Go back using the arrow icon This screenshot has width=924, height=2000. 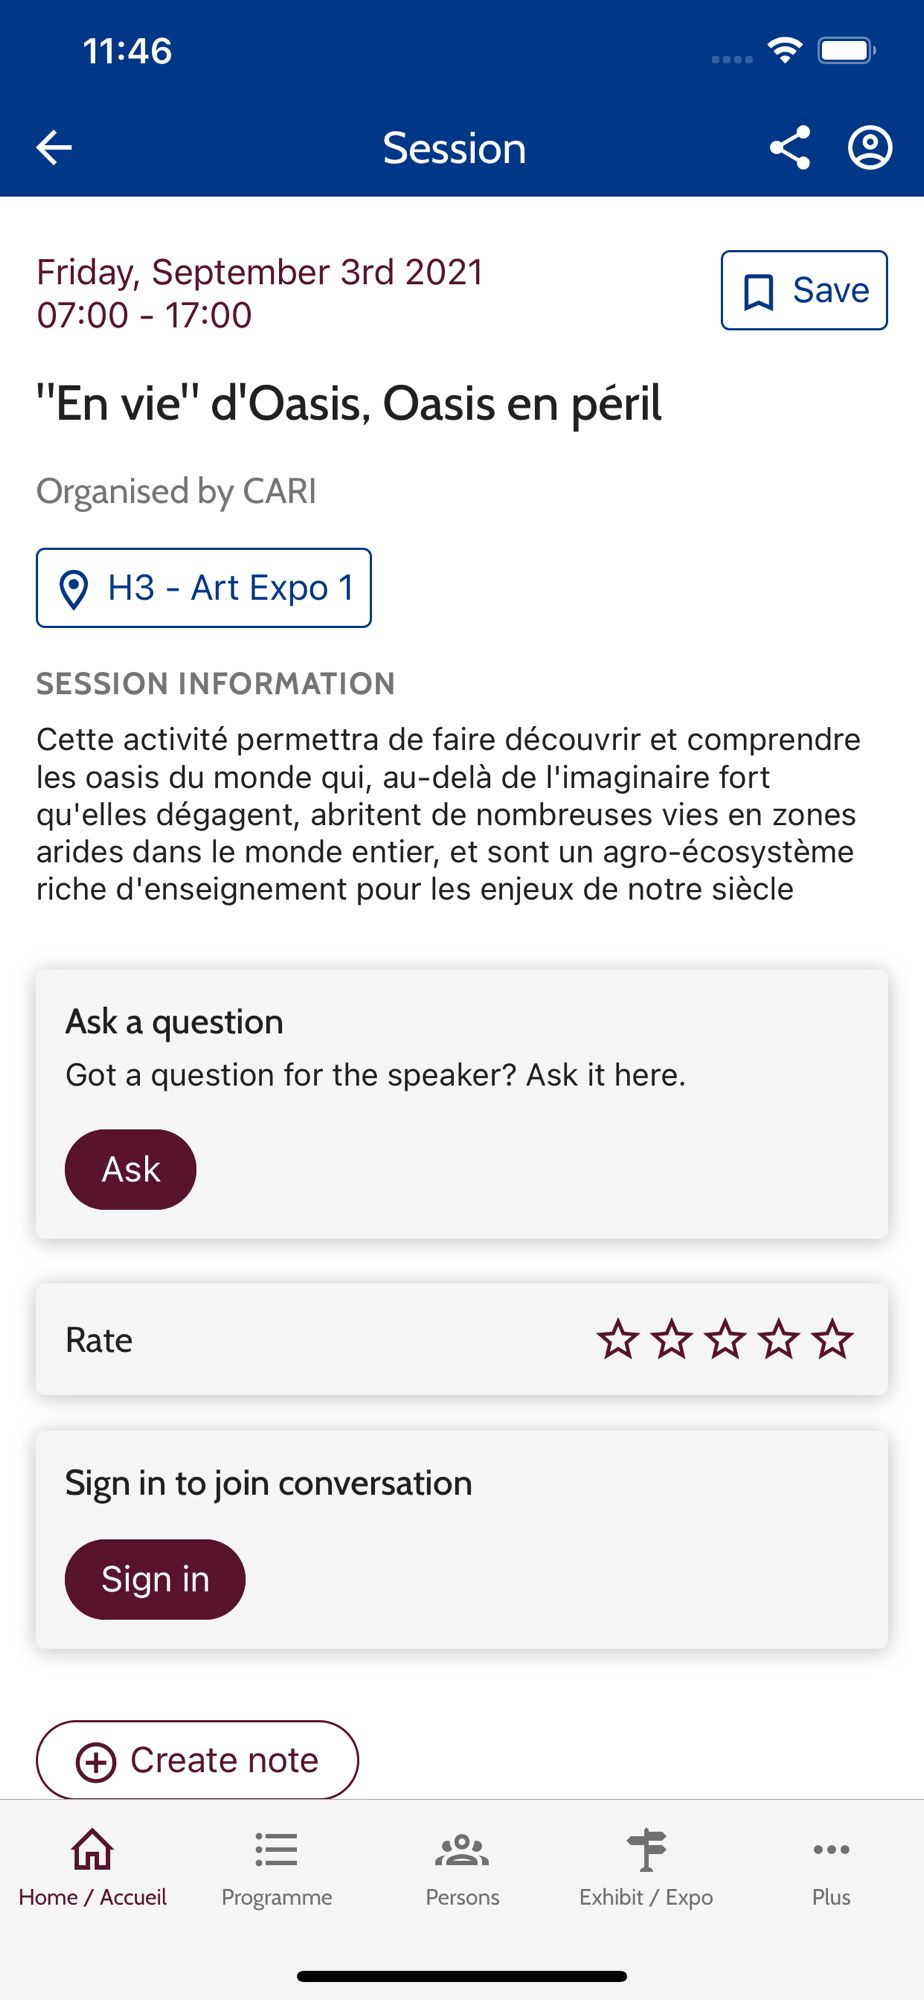(54, 148)
